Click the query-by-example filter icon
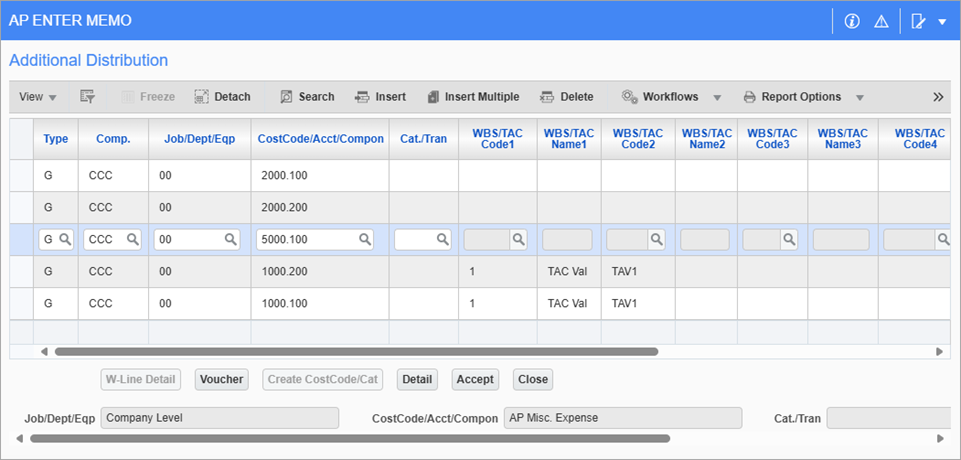Image resolution: width=961 pixels, height=460 pixels. coord(87,97)
